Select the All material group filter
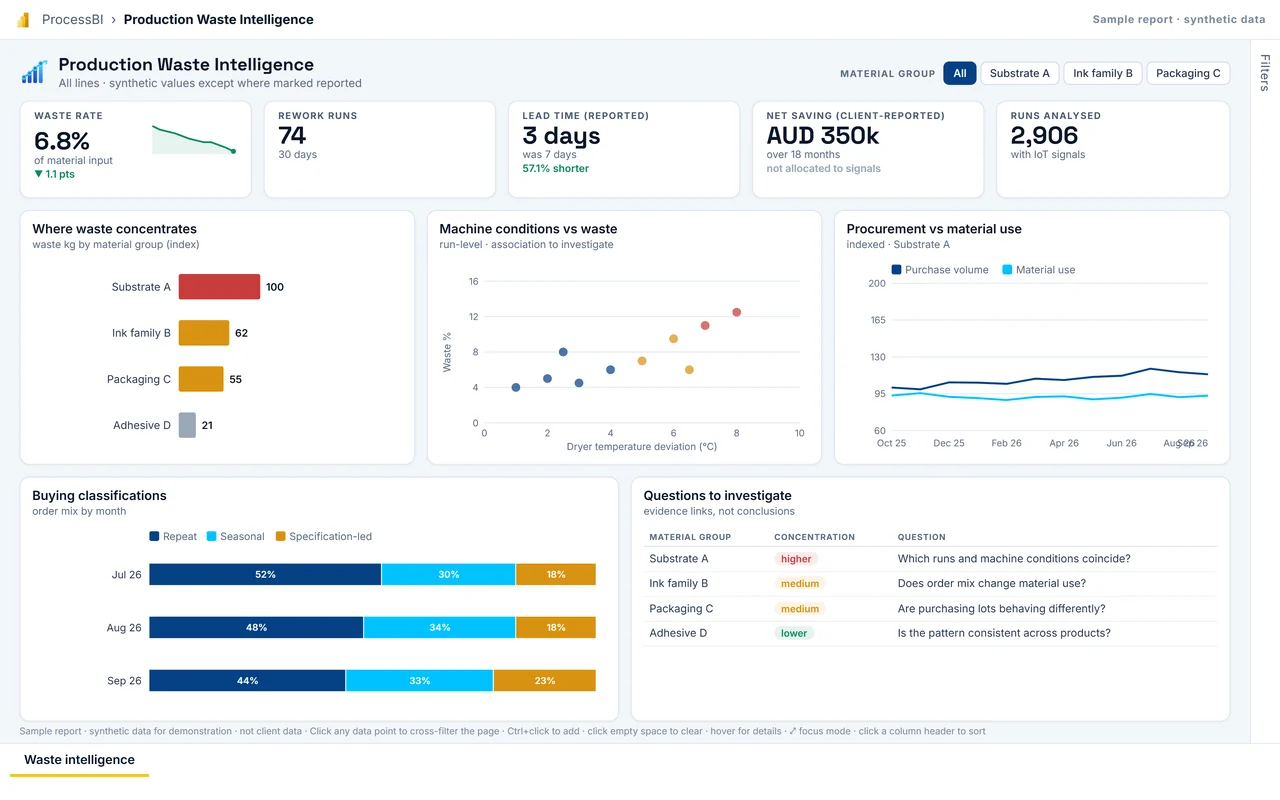The image size is (1280, 800). (x=959, y=73)
